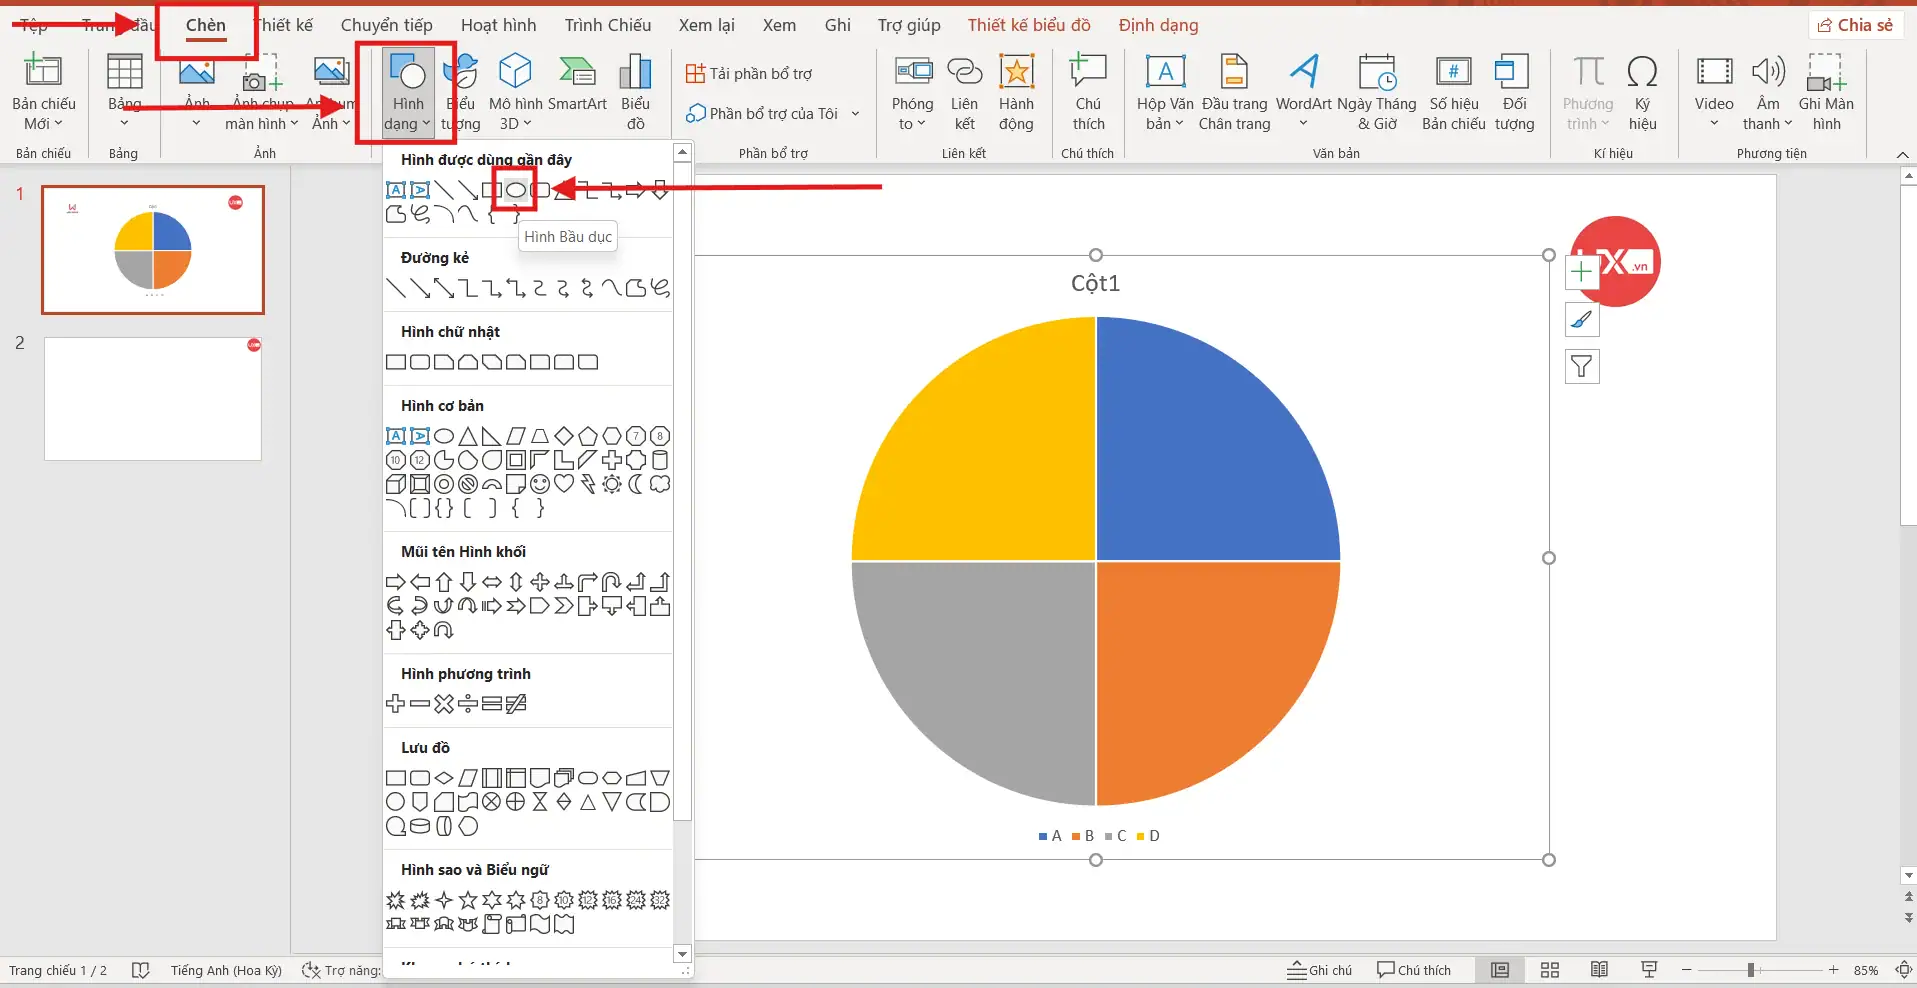Screen dimensions: 1917x988
Task: Click the chart elements plus button
Action: pos(1581,272)
